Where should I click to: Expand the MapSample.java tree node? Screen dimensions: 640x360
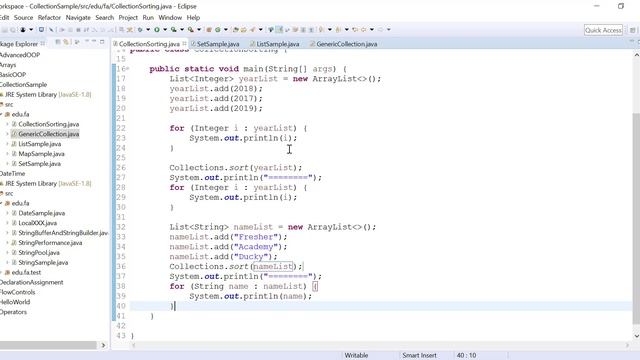pyautogui.click(x=7, y=154)
